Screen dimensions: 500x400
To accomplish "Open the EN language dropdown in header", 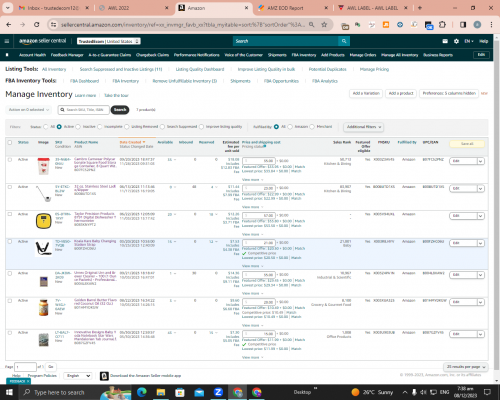I will click(x=469, y=41).
